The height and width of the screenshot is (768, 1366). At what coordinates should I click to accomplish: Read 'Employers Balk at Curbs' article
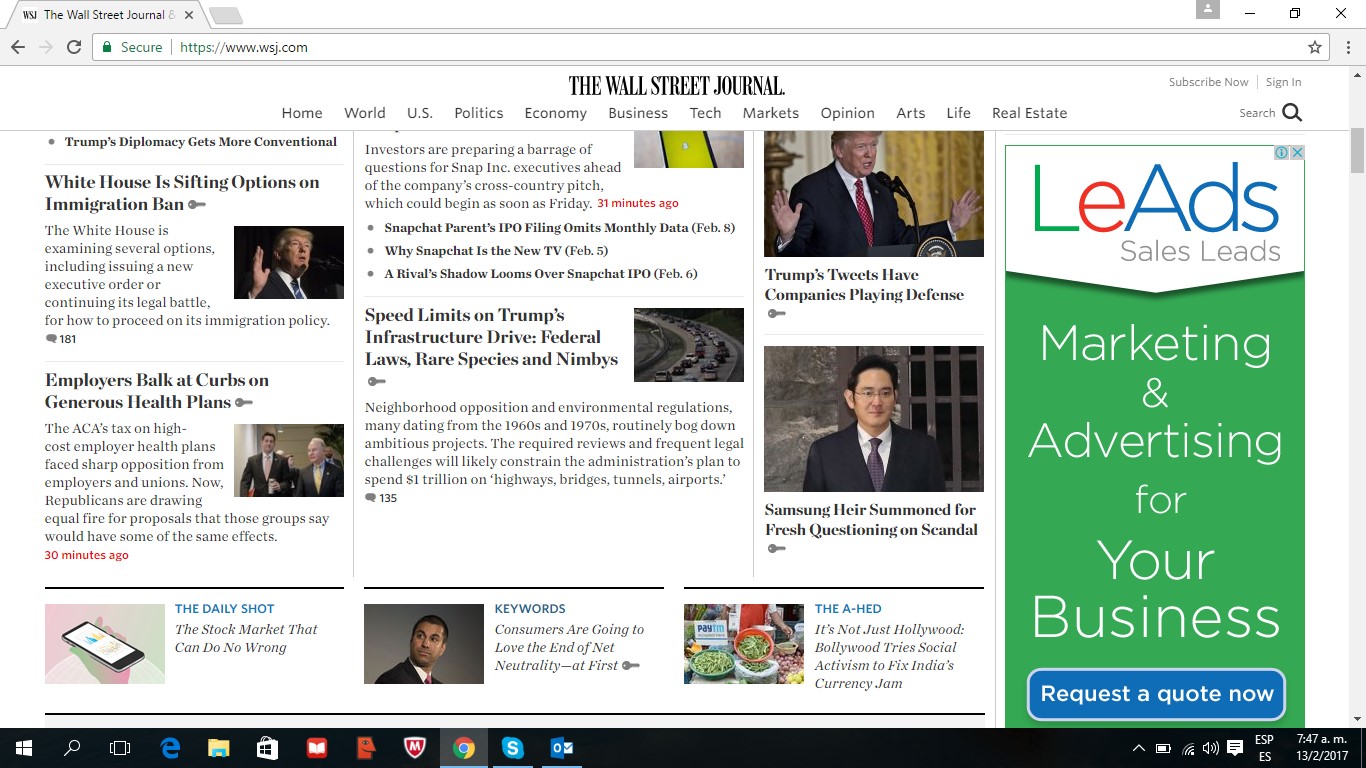157,391
